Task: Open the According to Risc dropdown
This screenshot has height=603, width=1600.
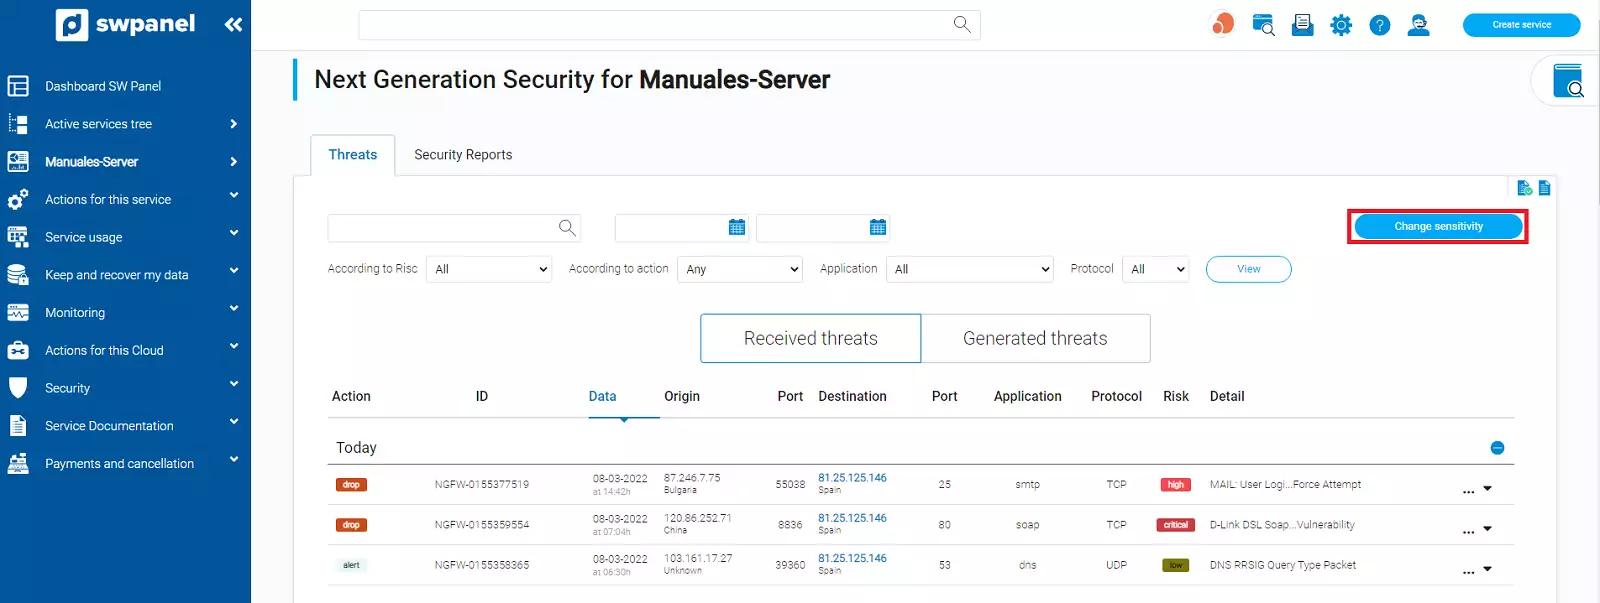Action: point(489,269)
